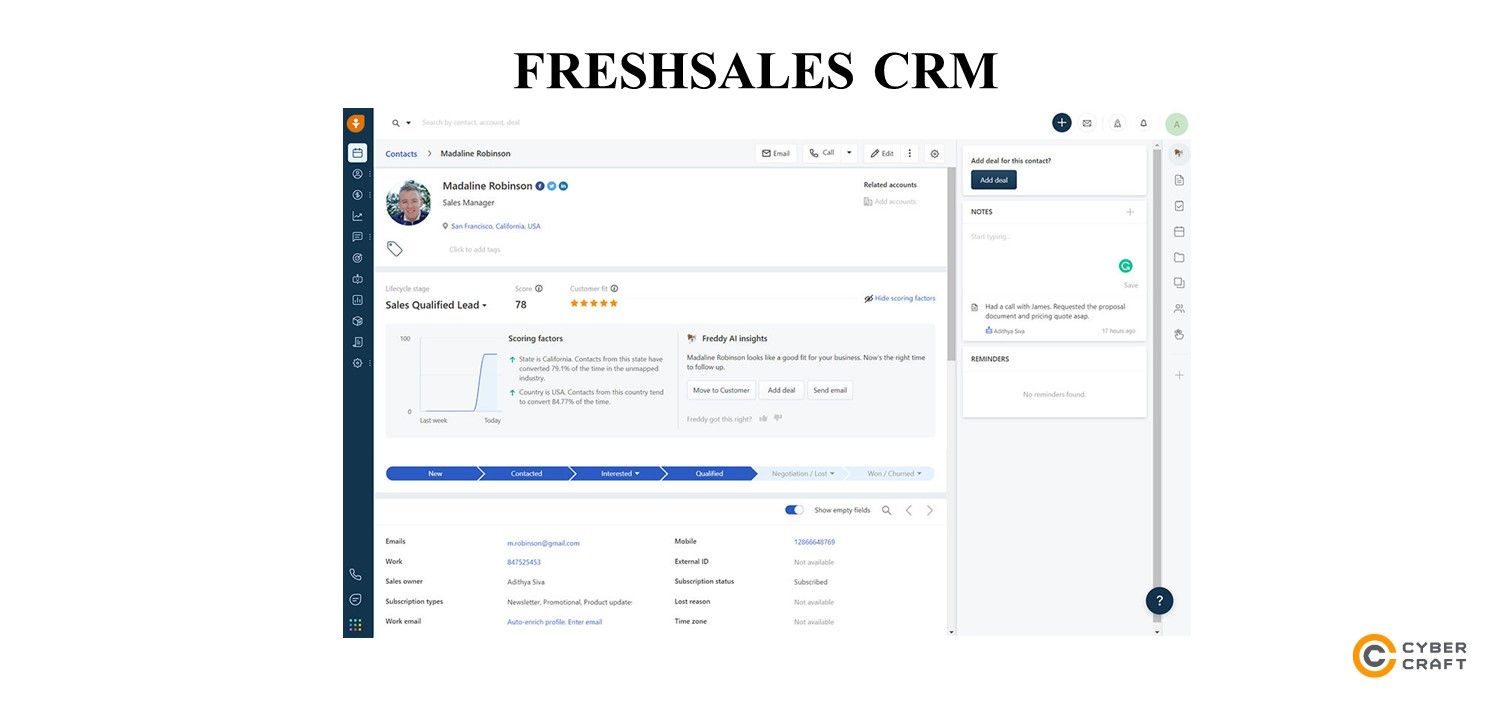1512x720 pixels.
Task: Open the tasks checkbox icon in right rail
Action: [1179, 206]
